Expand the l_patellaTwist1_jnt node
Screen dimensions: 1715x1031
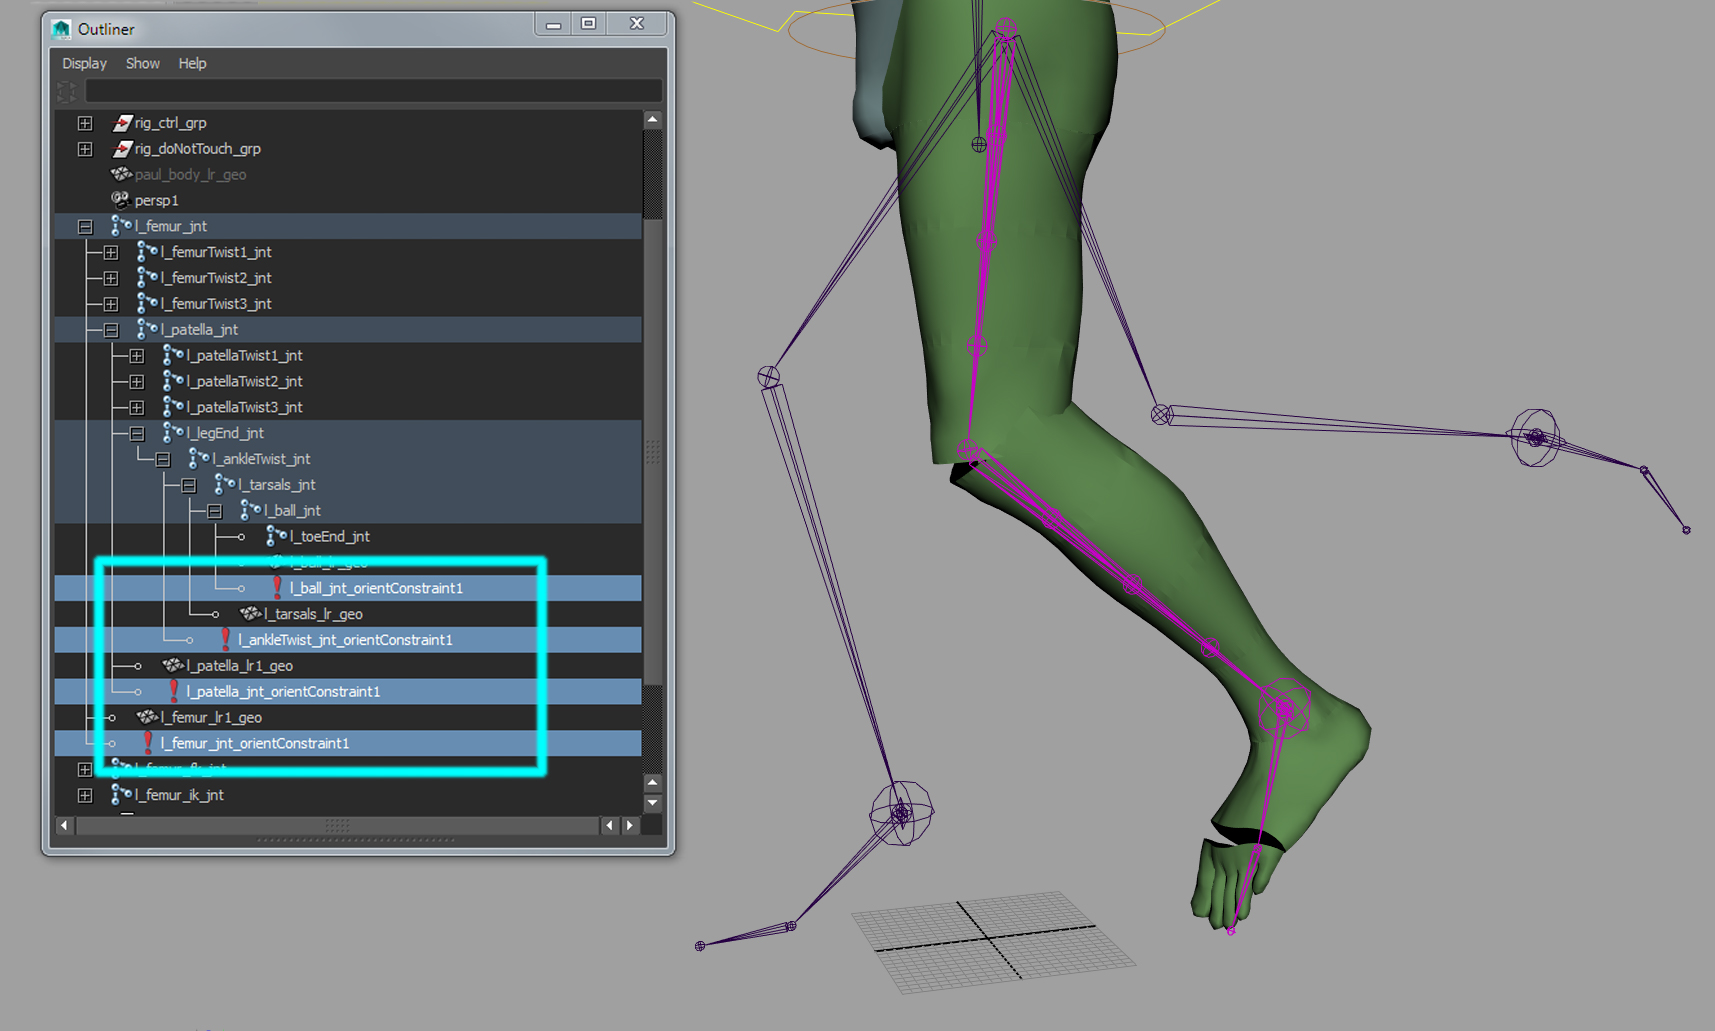click(x=137, y=356)
